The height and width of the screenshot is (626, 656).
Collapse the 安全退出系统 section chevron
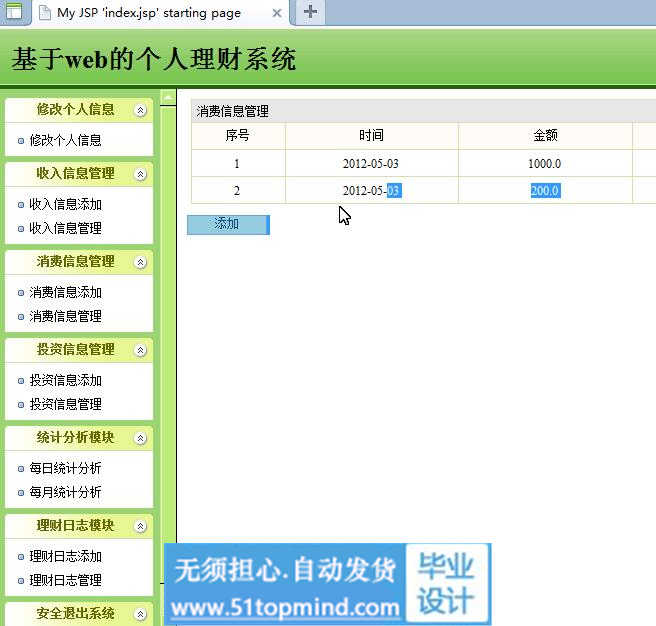pyautogui.click(x=141, y=614)
